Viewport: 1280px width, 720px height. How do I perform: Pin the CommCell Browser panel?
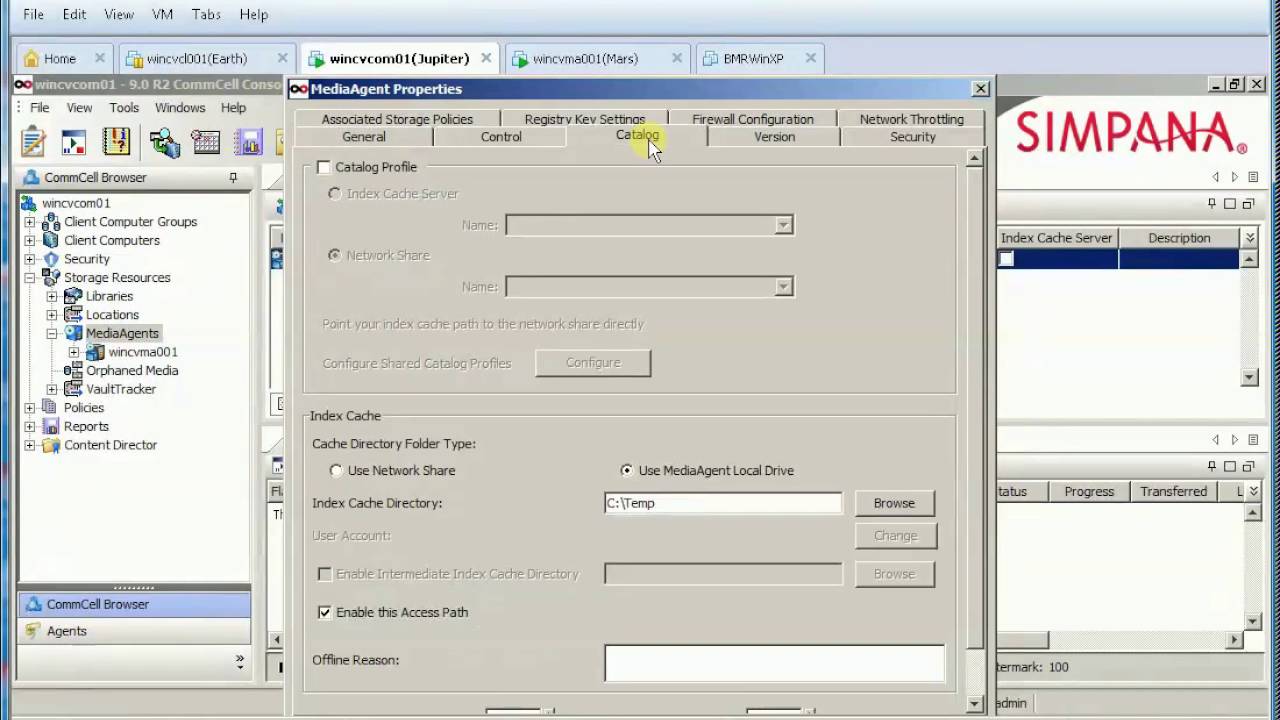pyautogui.click(x=233, y=178)
